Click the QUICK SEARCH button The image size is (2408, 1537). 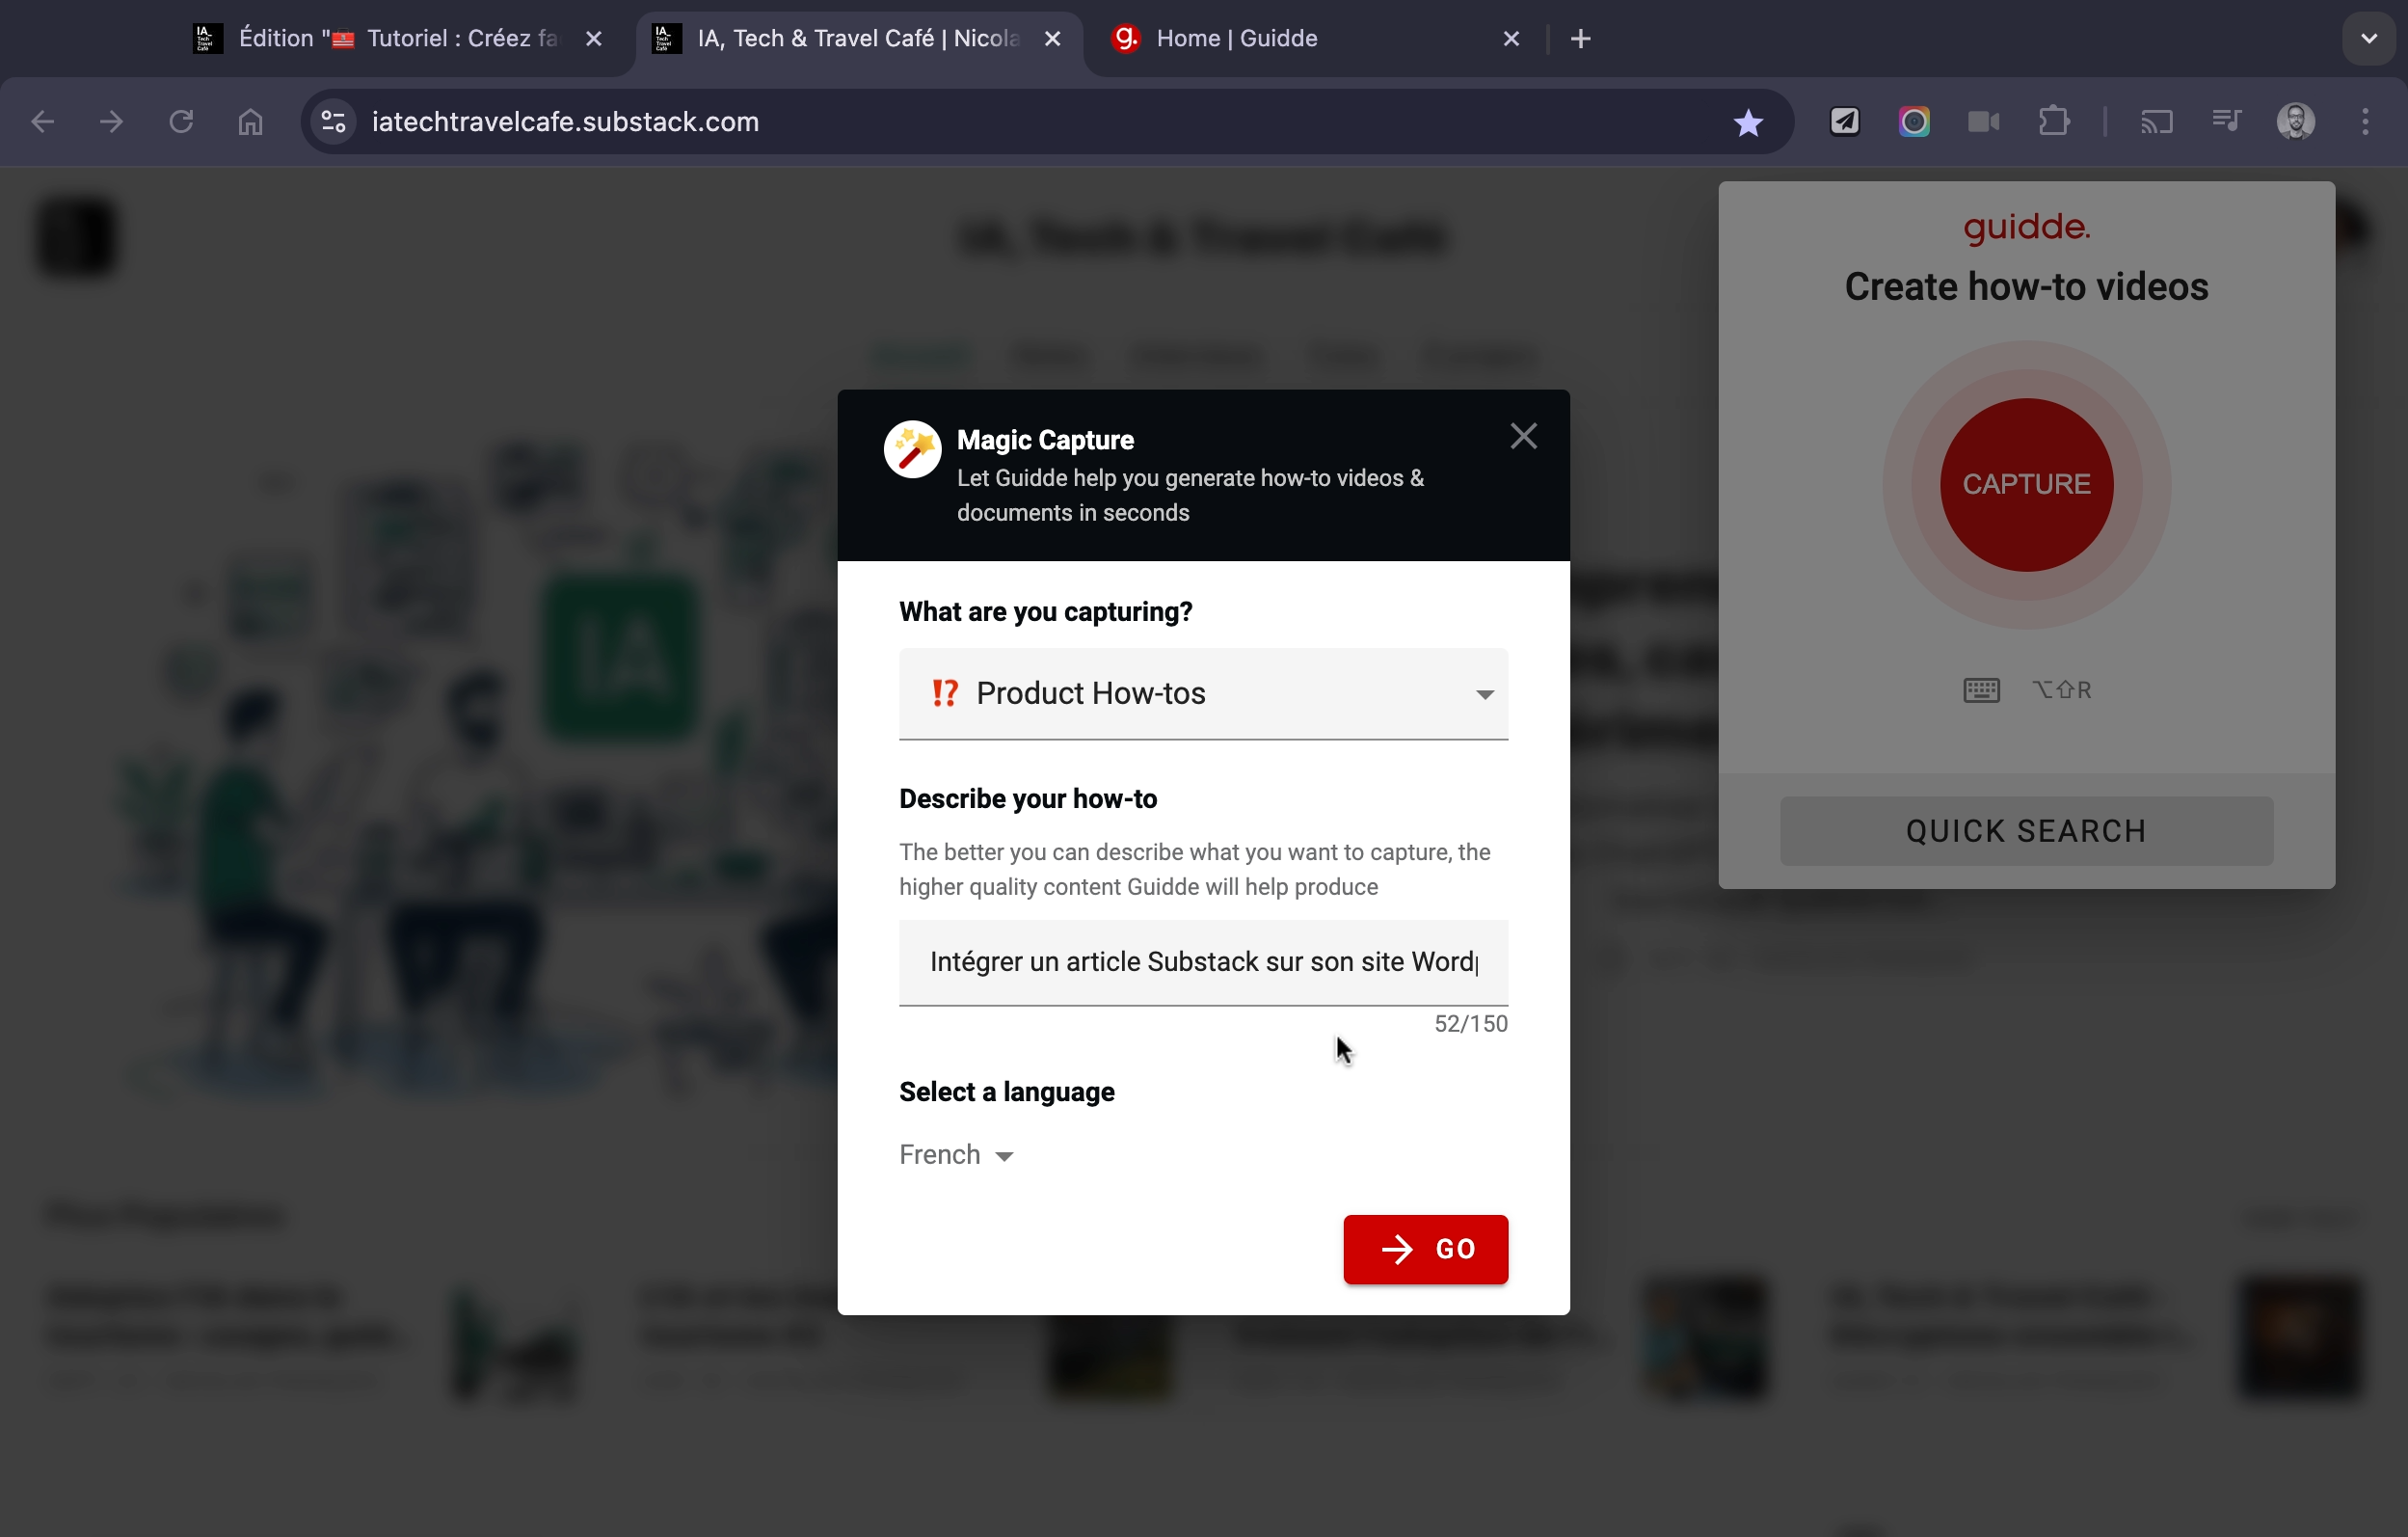(x=2025, y=831)
